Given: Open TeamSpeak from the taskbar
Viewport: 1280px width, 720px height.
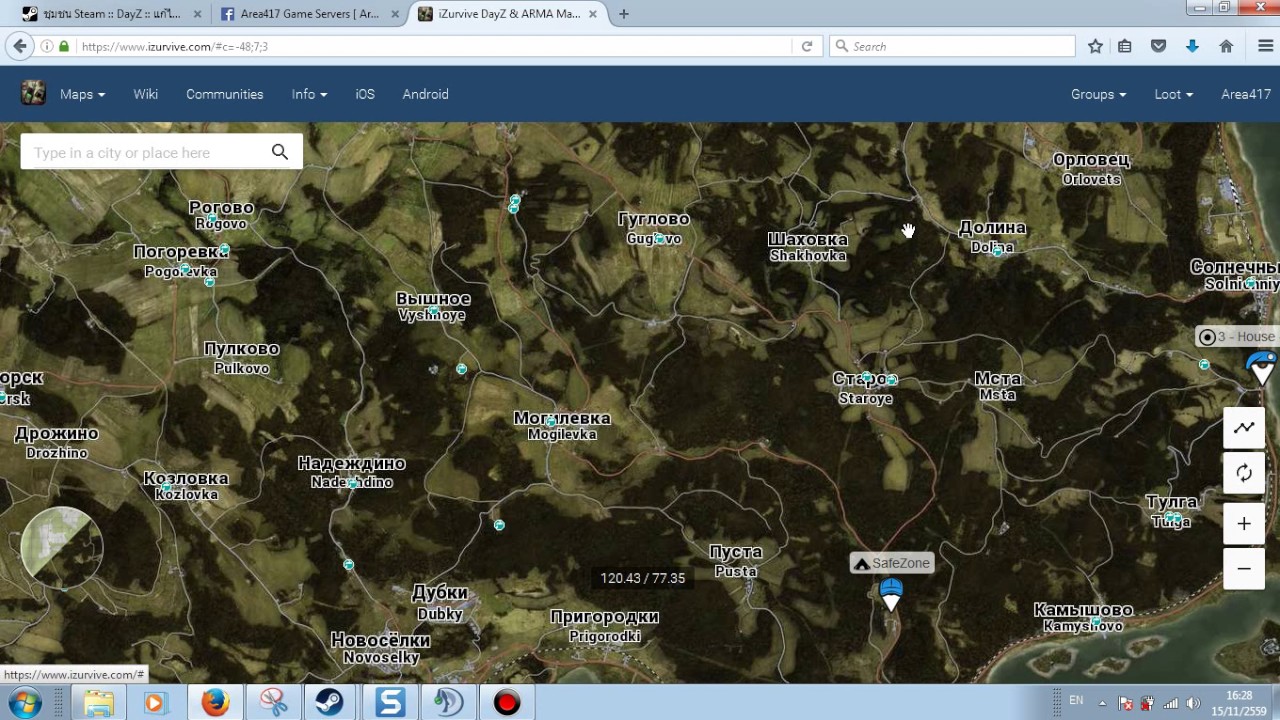Looking at the screenshot, I should pyautogui.click(x=448, y=703).
